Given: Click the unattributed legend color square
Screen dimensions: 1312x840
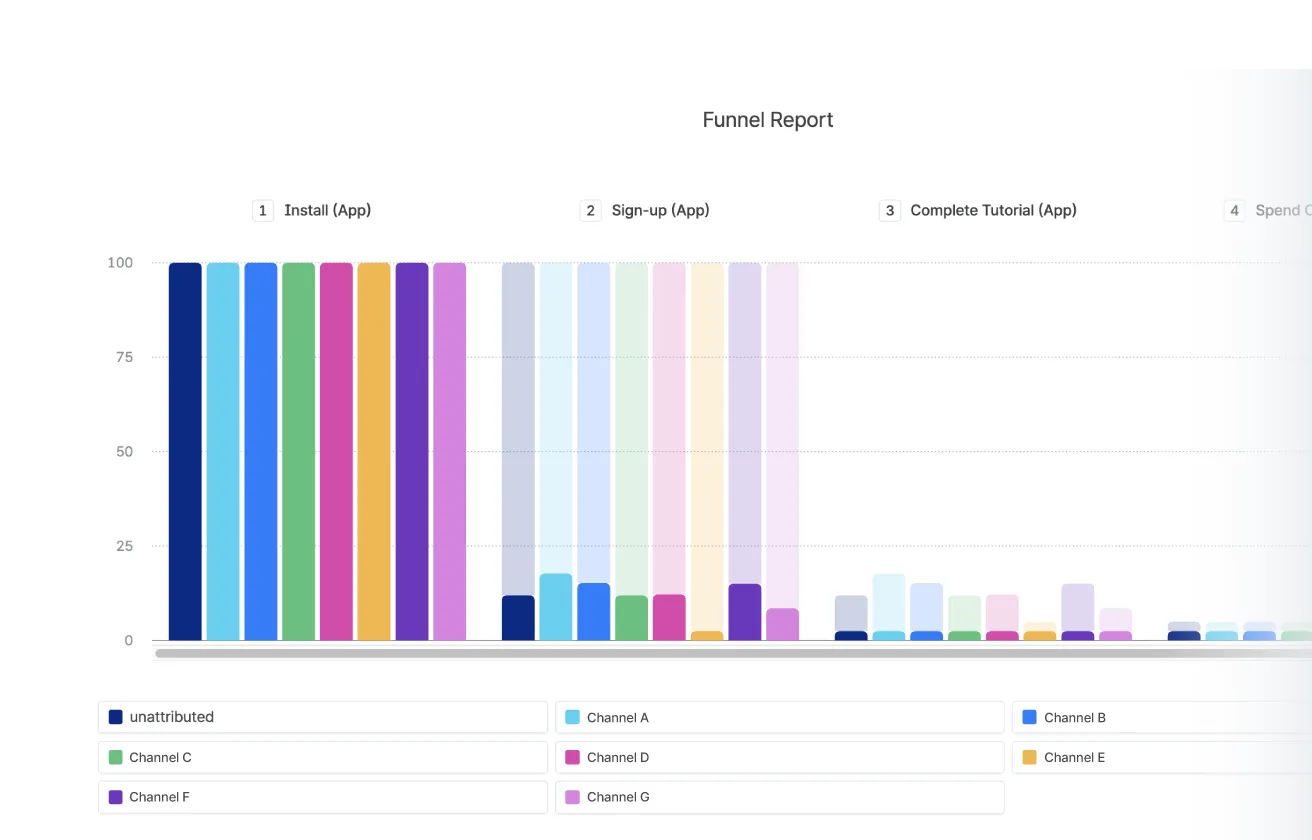Looking at the screenshot, I should coord(116,716).
